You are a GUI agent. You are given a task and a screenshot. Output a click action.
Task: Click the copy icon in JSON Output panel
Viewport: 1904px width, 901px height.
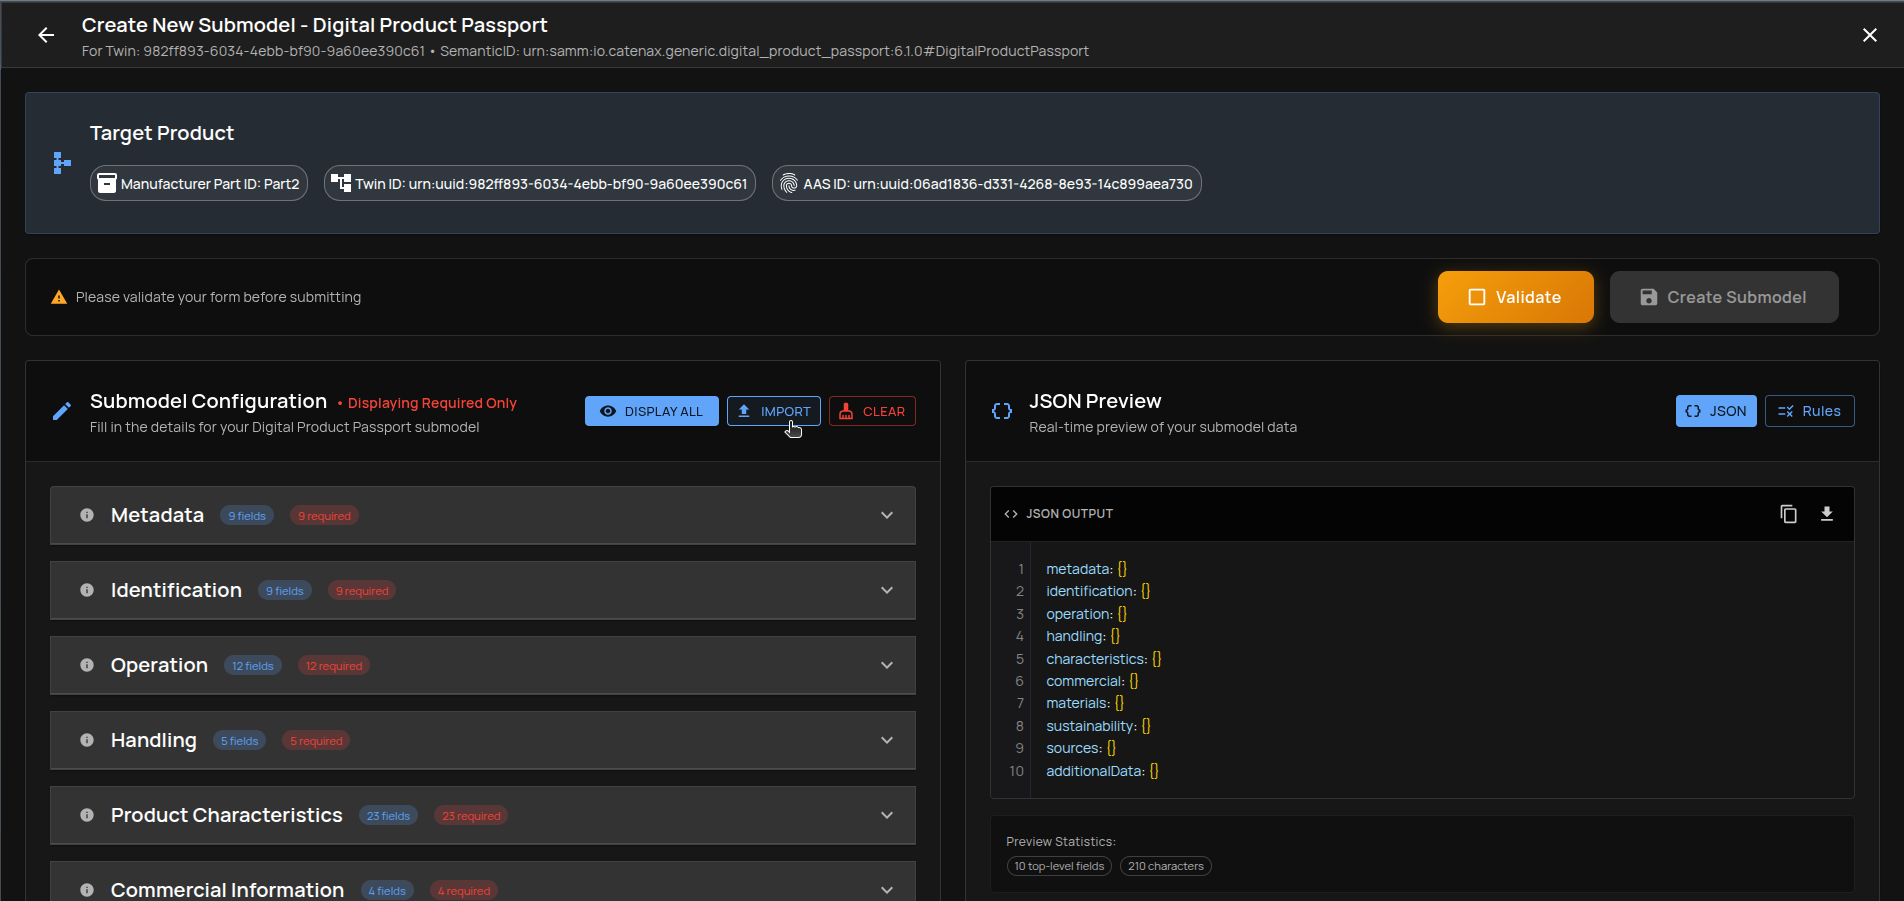pos(1789,513)
